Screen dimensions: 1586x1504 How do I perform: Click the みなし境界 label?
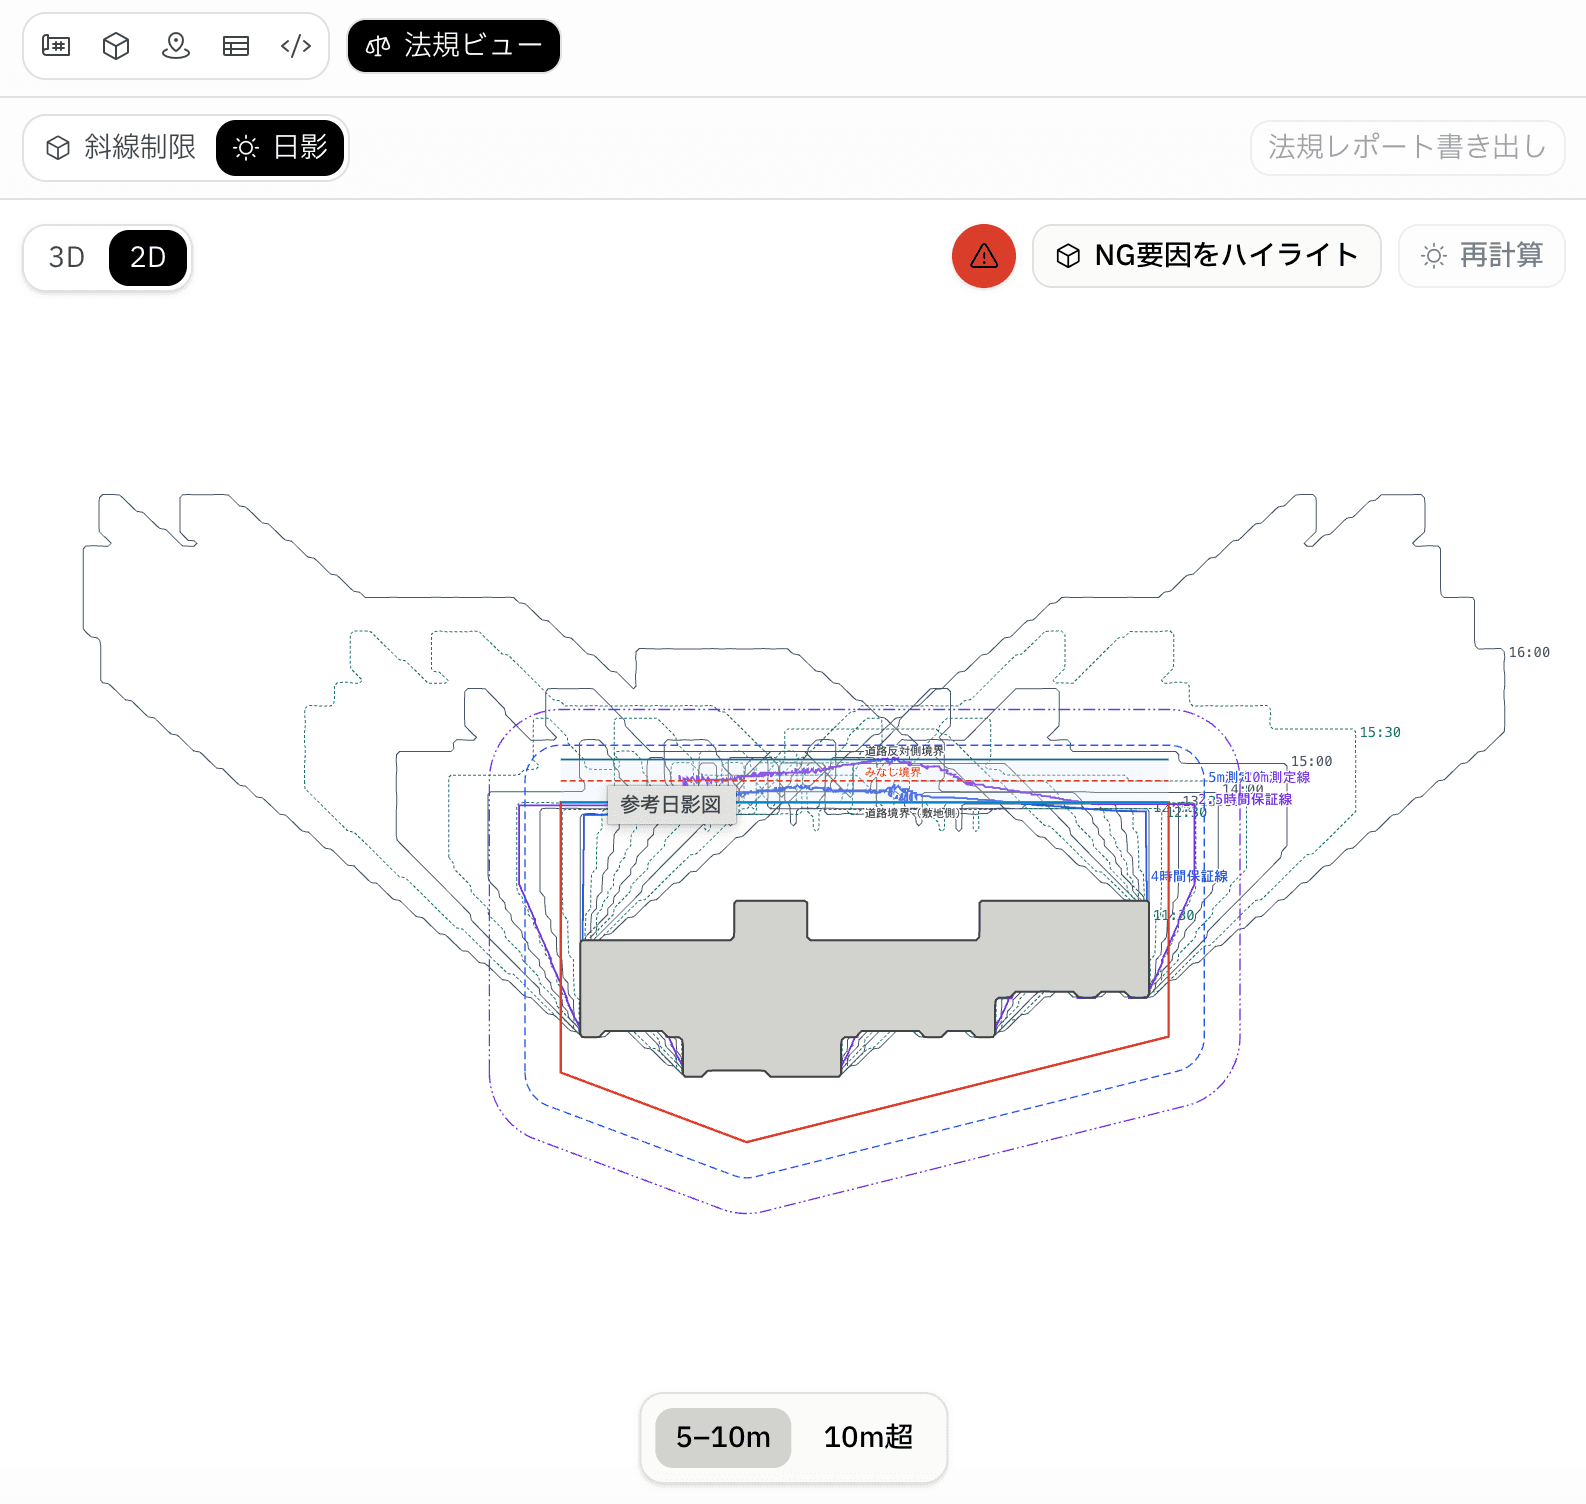[893, 773]
